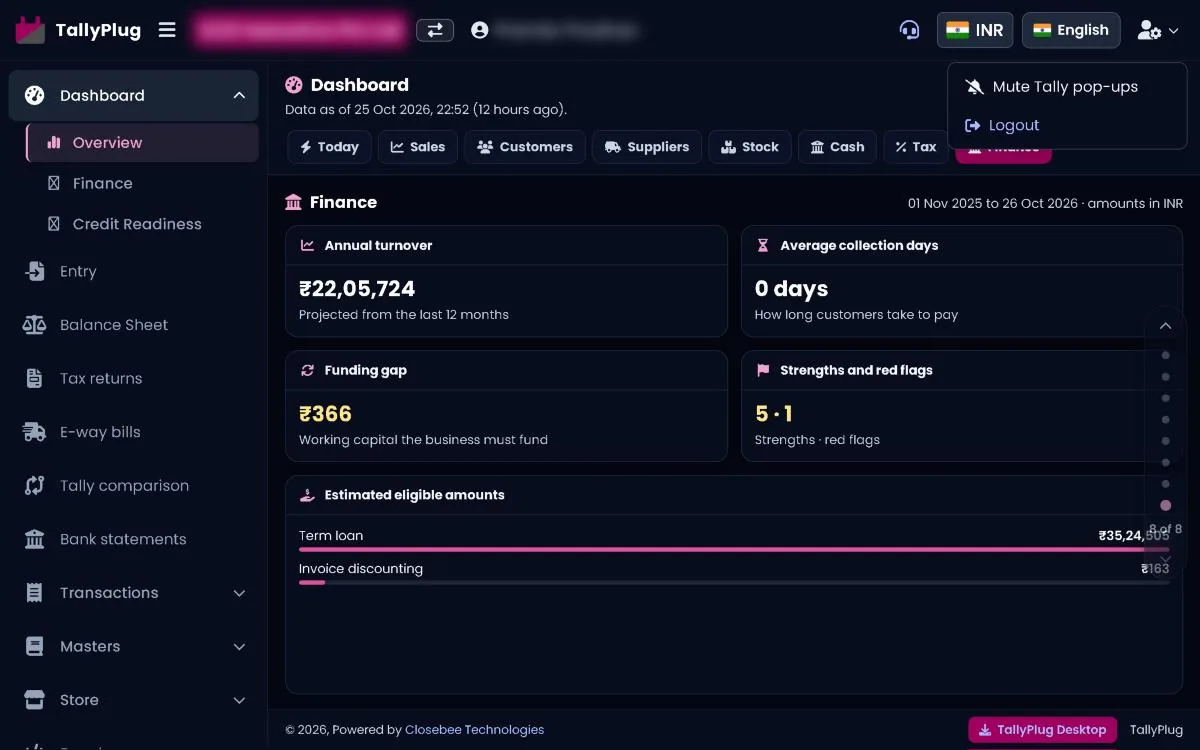Click the Transactions receipt icon

click(x=35, y=593)
